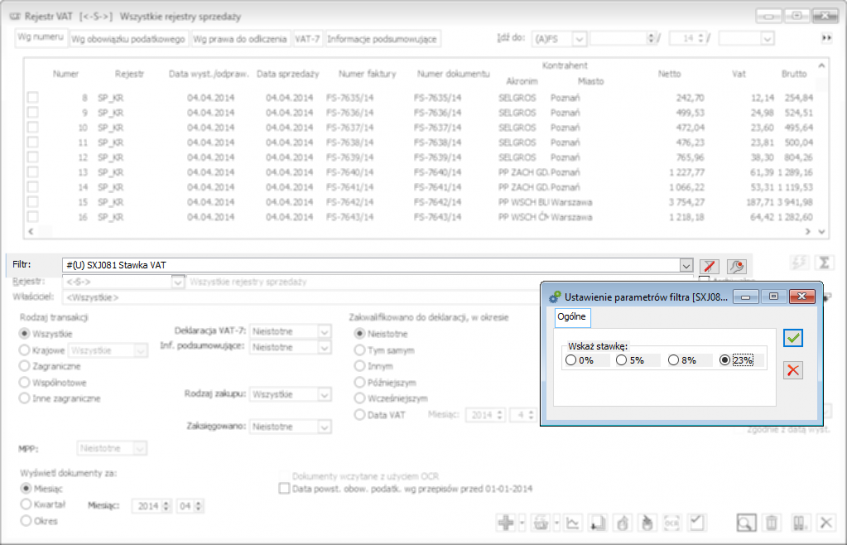Viewport: 847px width, 545px height.
Task: Expand the Filtr dropdown arrow
Action: click(x=686, y=265)
